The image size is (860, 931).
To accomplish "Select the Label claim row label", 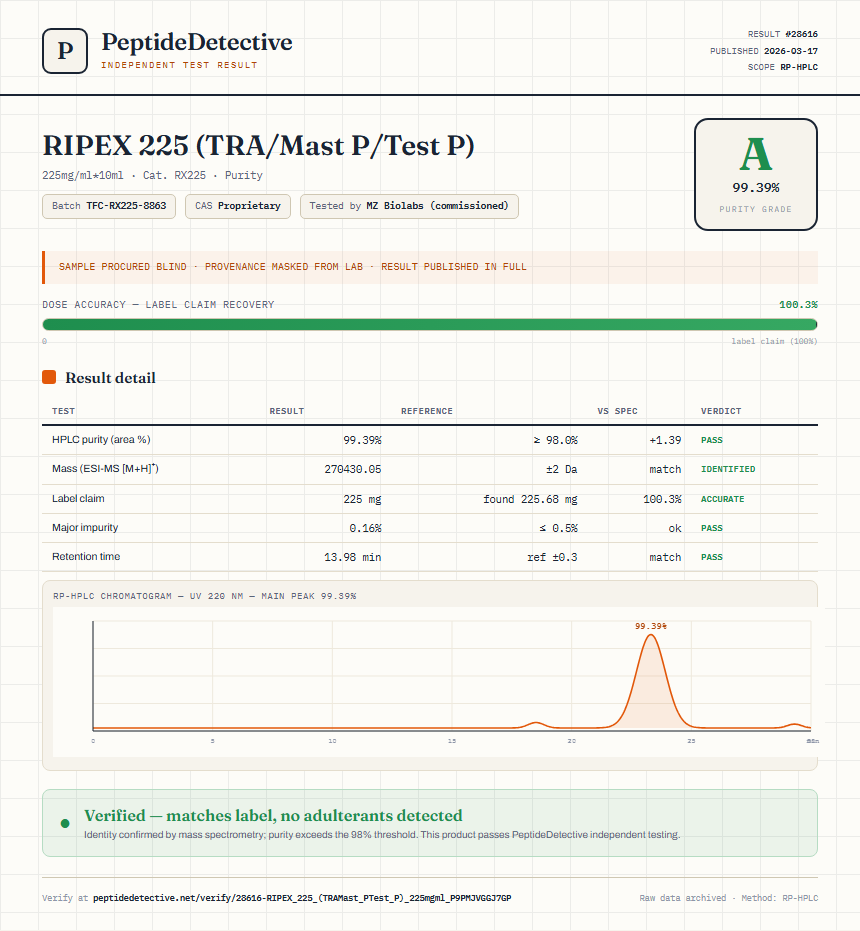I will (78, 498).
